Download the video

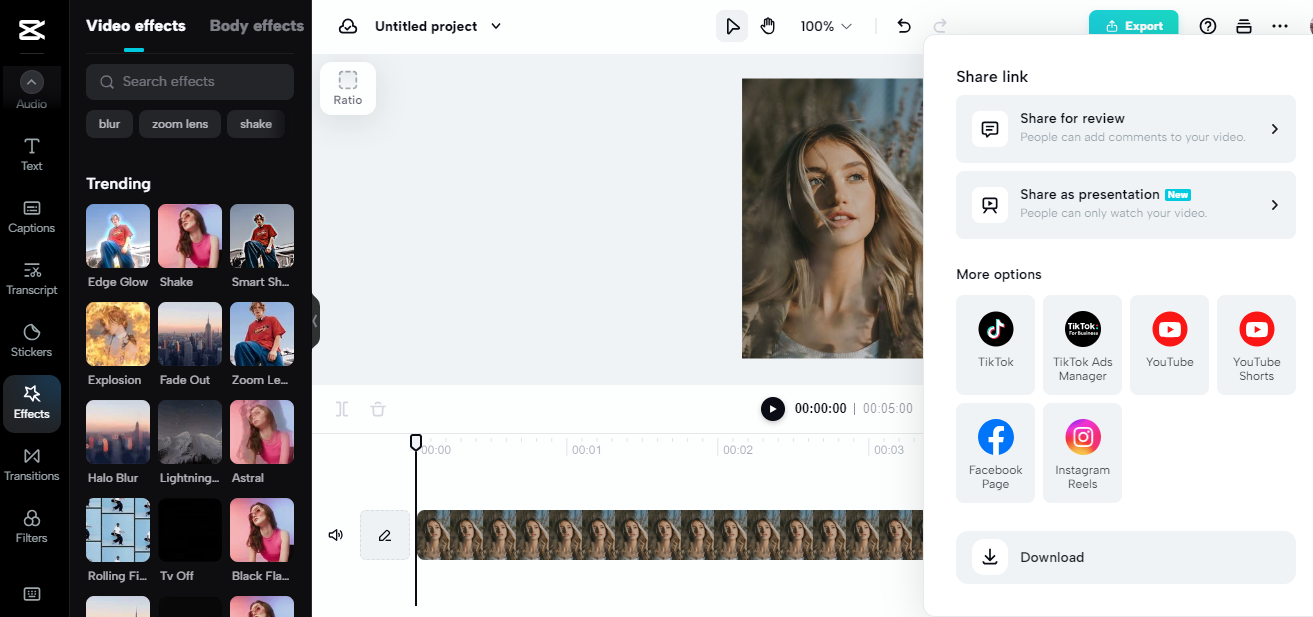click(x=1126, y=557)
